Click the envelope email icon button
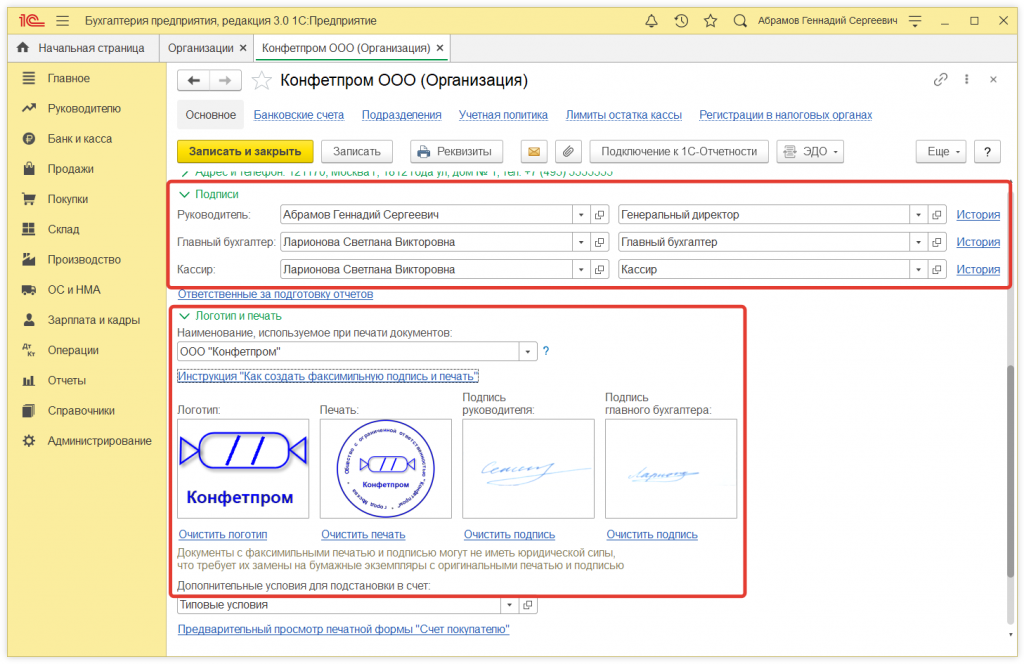 [534, 151]
